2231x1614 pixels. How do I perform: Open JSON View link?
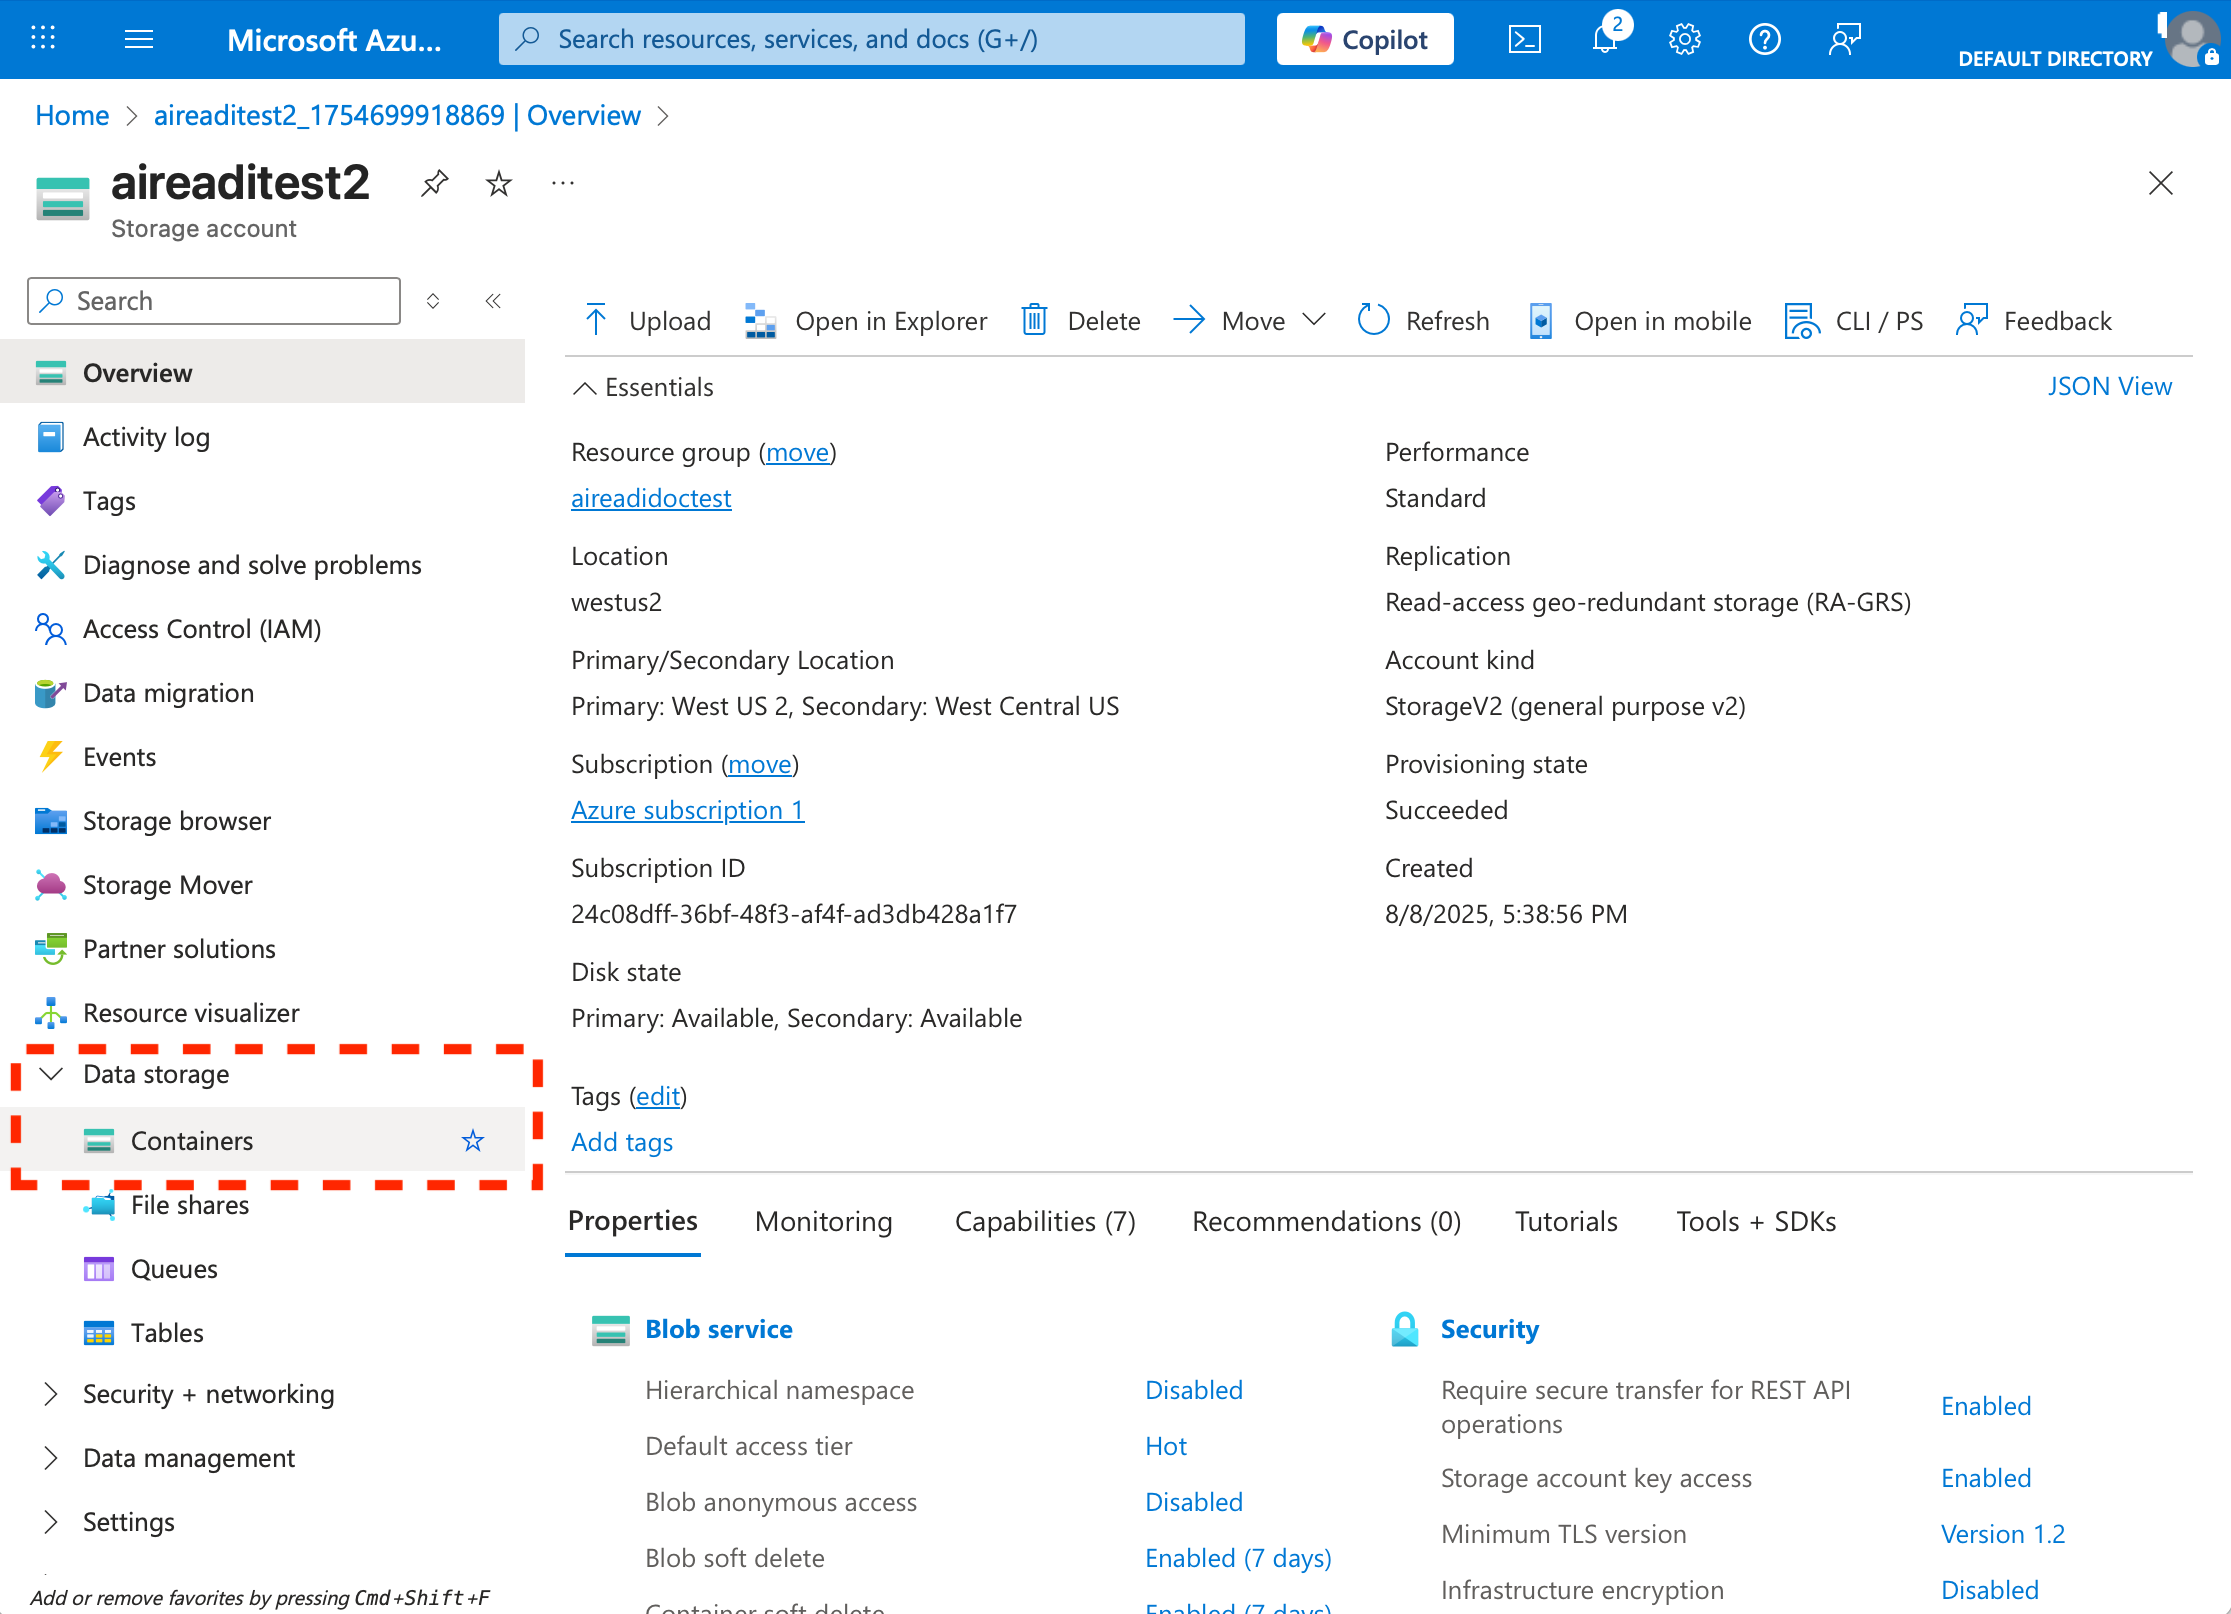point(2109,386)
